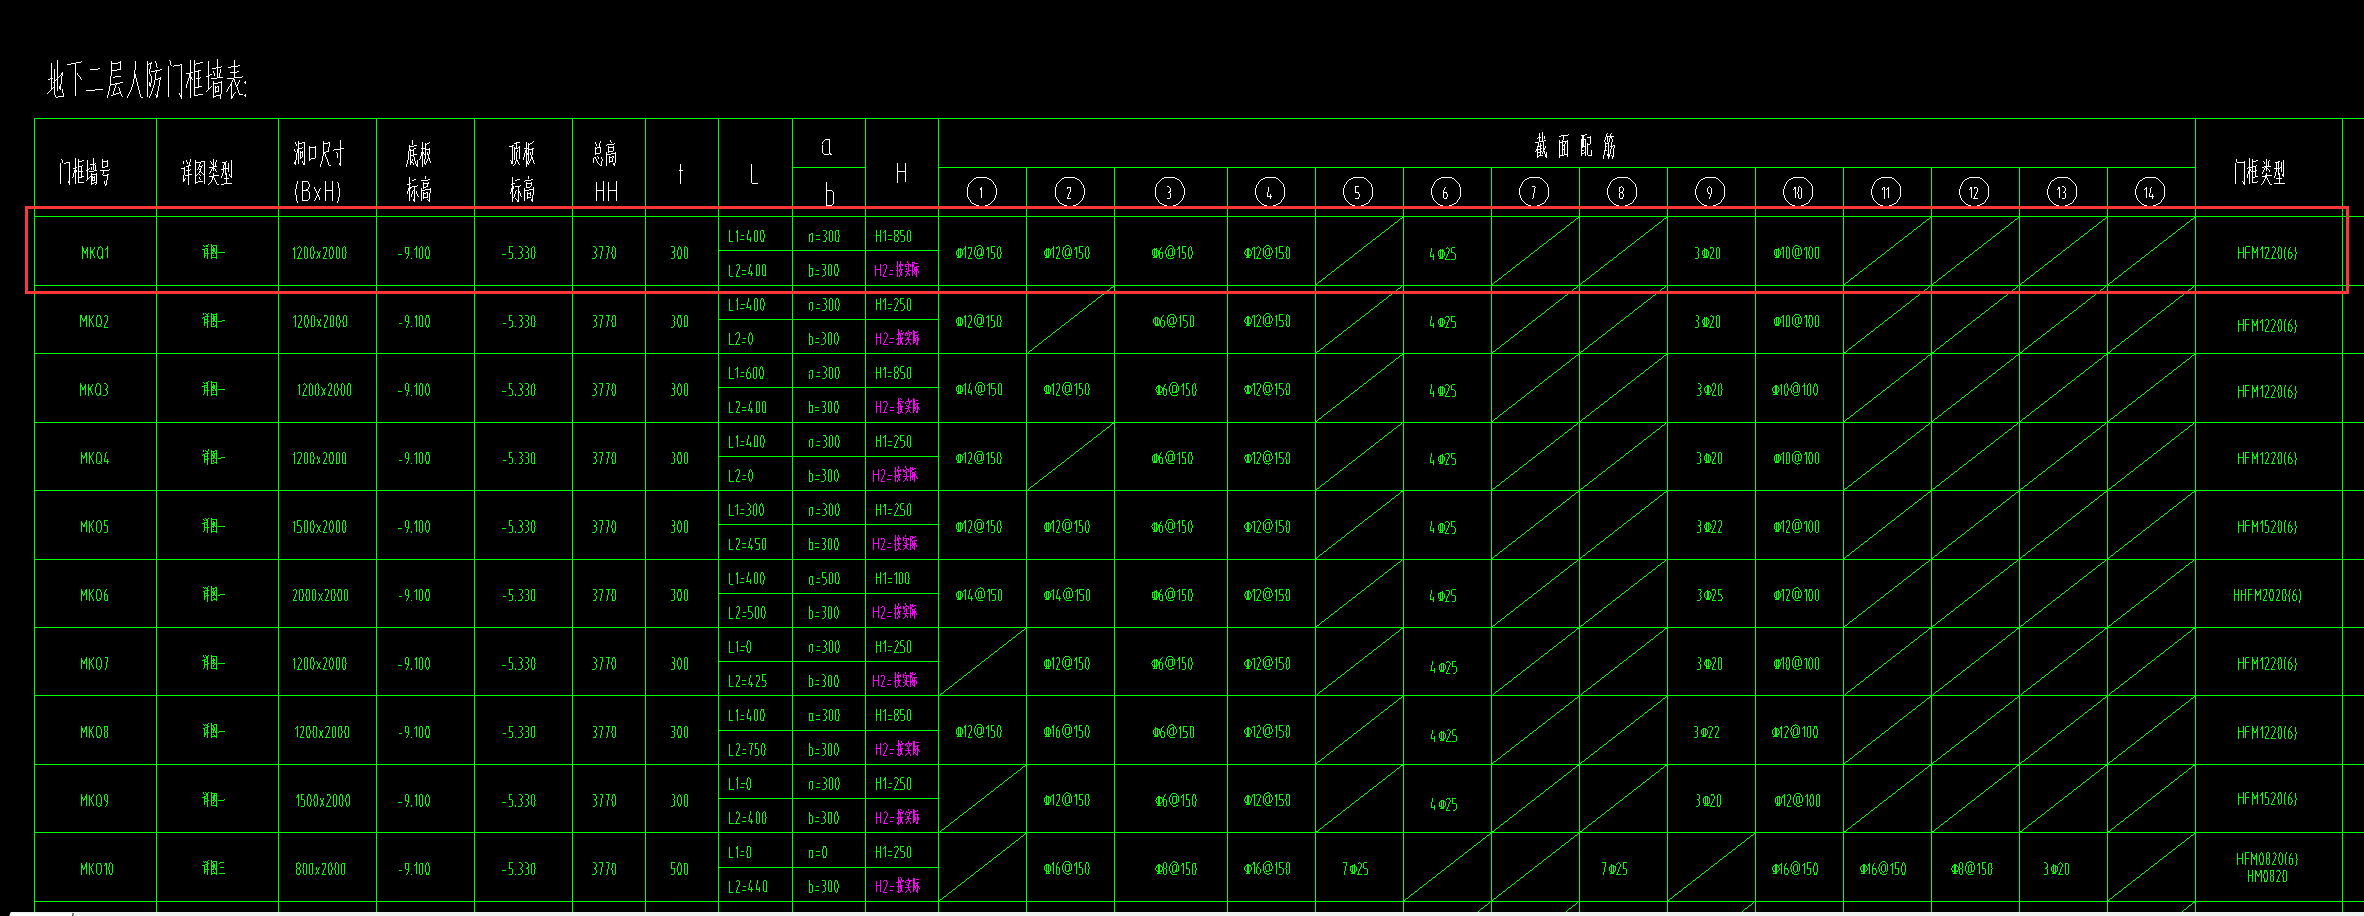Click the L2=440 value in MKQ10 row
This screenshot has height=916, width=2364.
point(747,886)
